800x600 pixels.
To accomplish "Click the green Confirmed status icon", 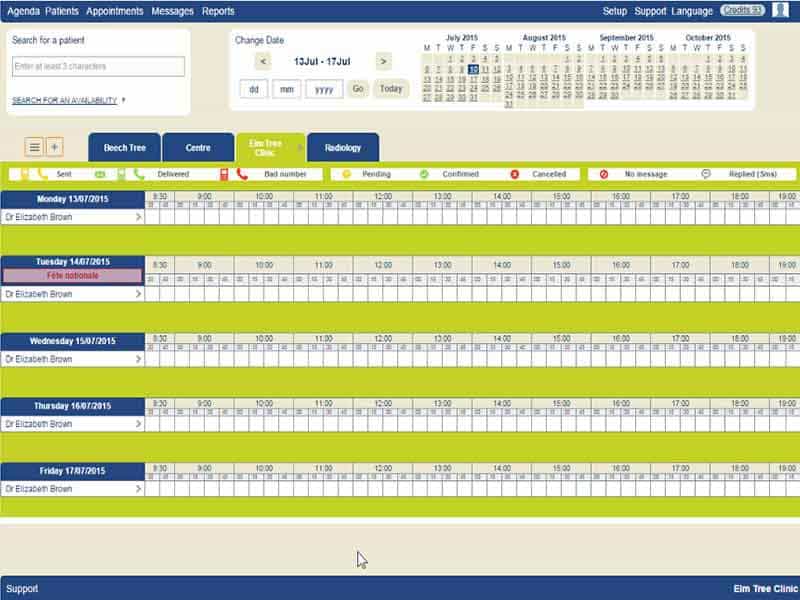I will [x=424, y=174].
